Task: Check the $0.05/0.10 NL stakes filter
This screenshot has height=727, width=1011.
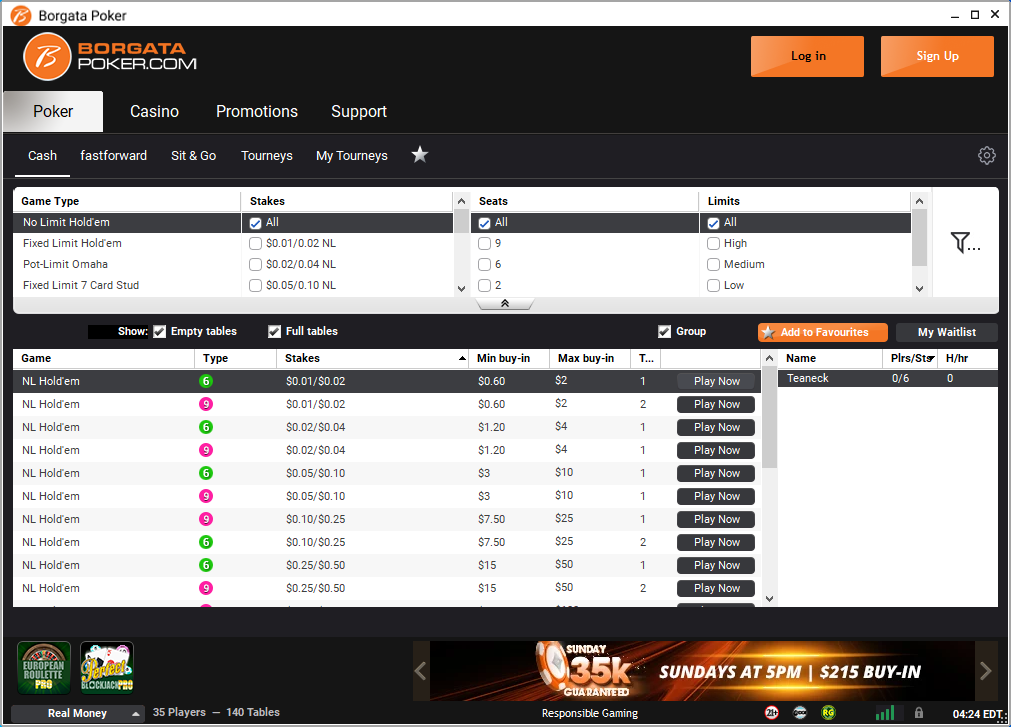Action: (x=255, y=286)
